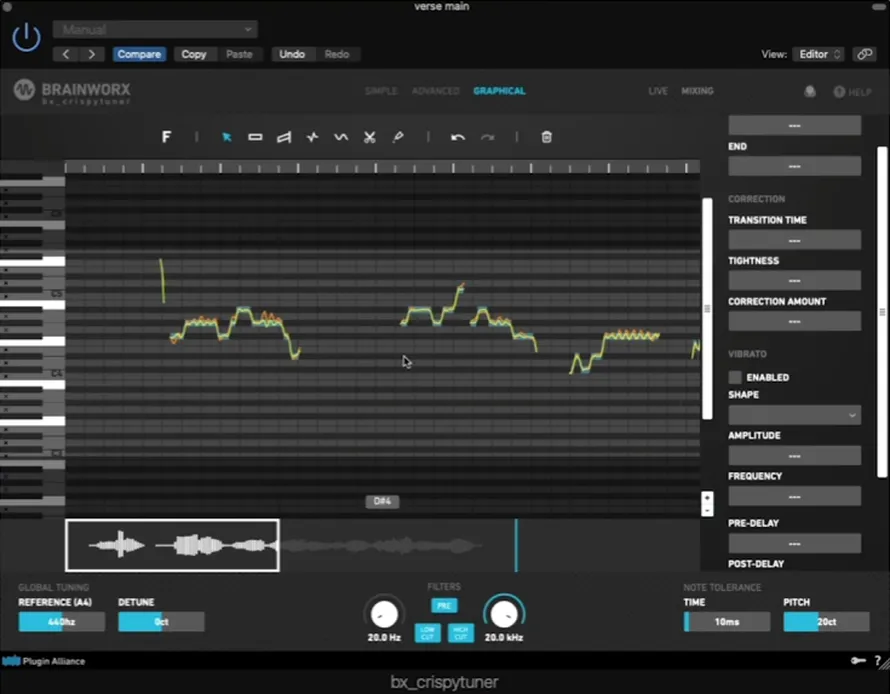Click the CORRECTION AMOUNT value field
This screenshot has width=890, height=694.
pos(794,321)
